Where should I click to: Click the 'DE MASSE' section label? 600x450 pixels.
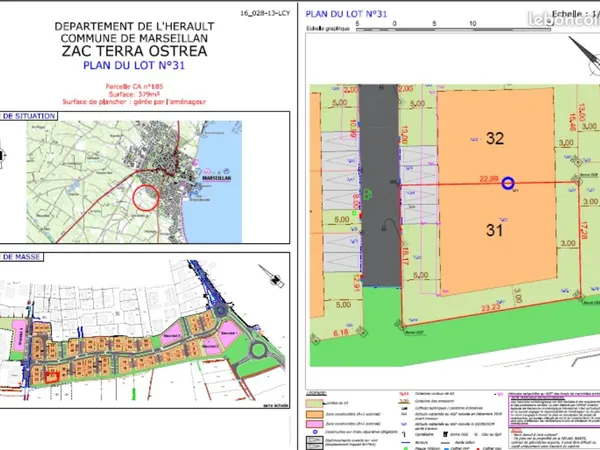click(x=21, y=257)
